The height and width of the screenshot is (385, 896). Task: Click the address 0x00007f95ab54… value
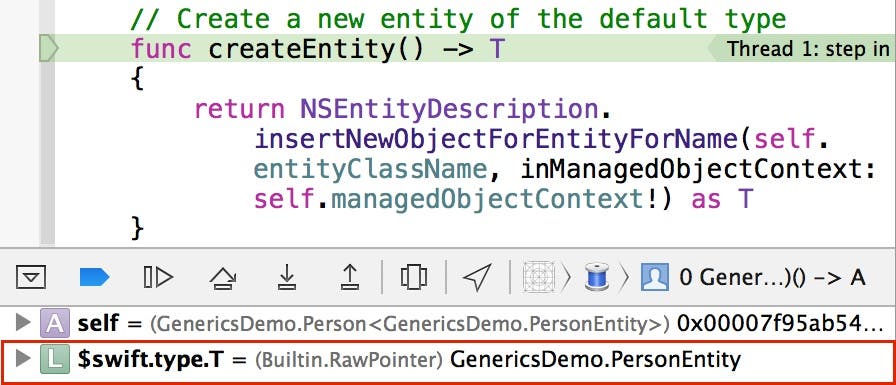[779, 324]
